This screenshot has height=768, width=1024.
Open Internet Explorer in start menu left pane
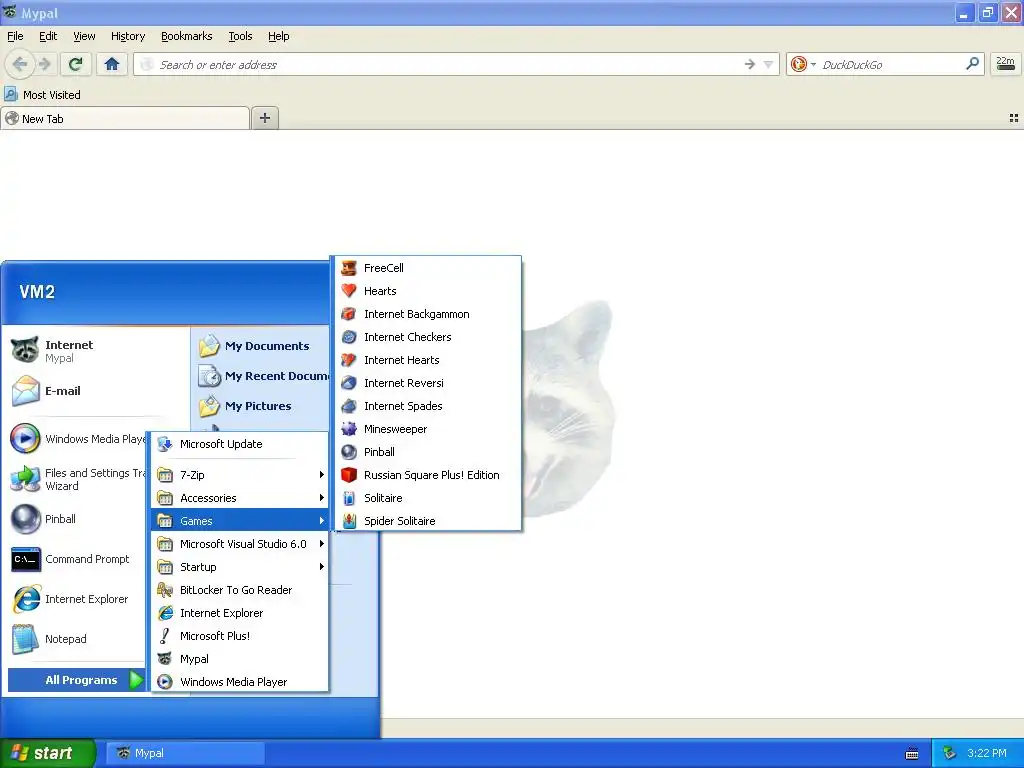point(77,599)
